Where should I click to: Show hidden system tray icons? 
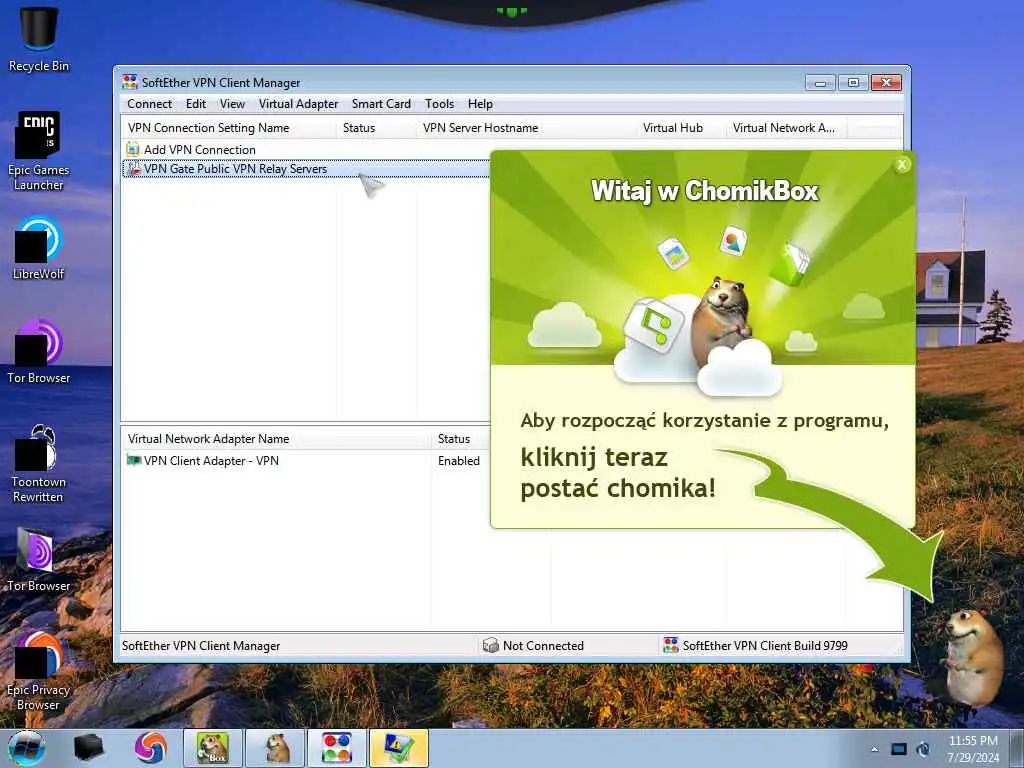click(874, 749)
